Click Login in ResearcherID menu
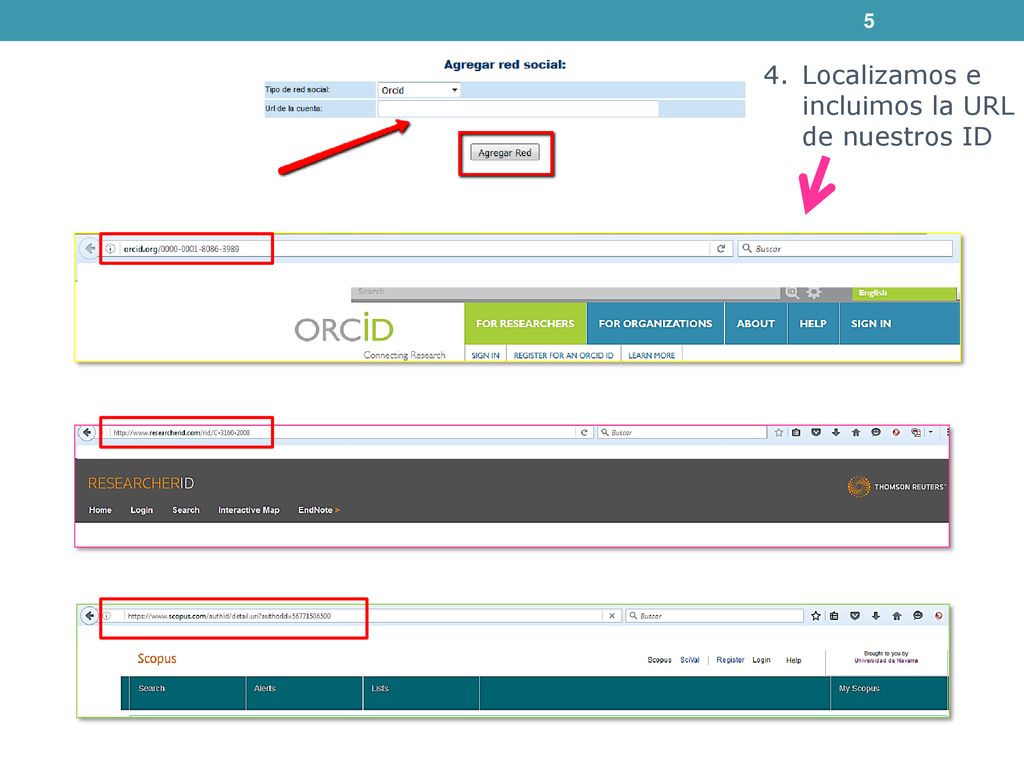Image resolution: width=1024 pixels, height=768 pixels. (141, 510)
